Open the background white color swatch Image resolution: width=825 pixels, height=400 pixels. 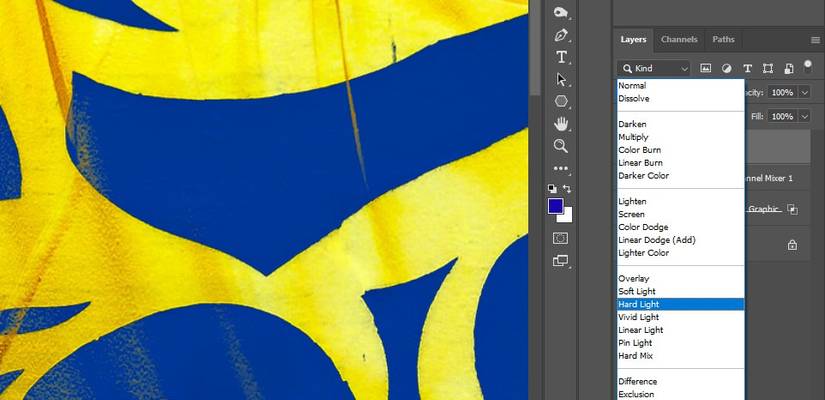568,217
